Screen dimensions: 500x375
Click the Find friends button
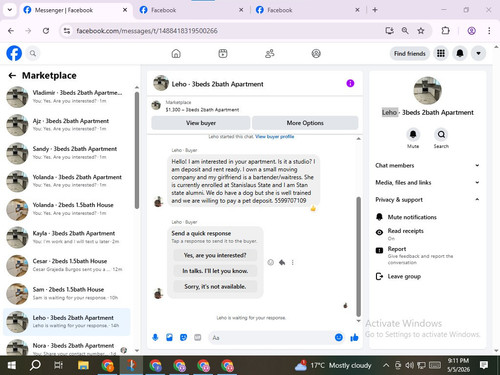point(410,53)
